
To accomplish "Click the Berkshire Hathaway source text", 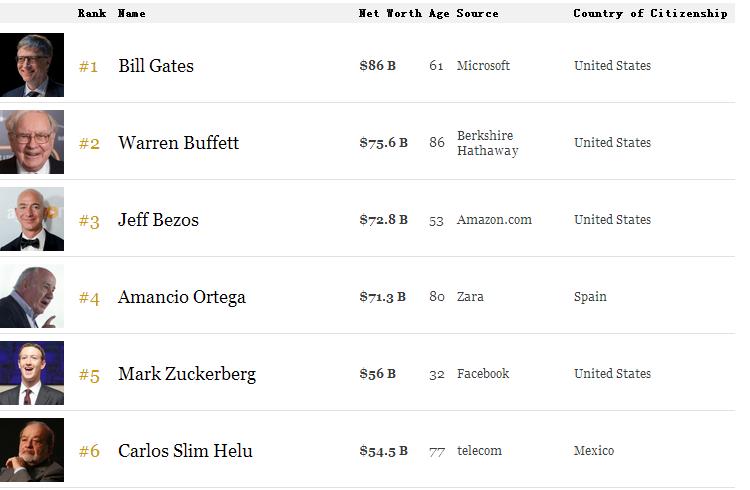I will coord(487,143).
